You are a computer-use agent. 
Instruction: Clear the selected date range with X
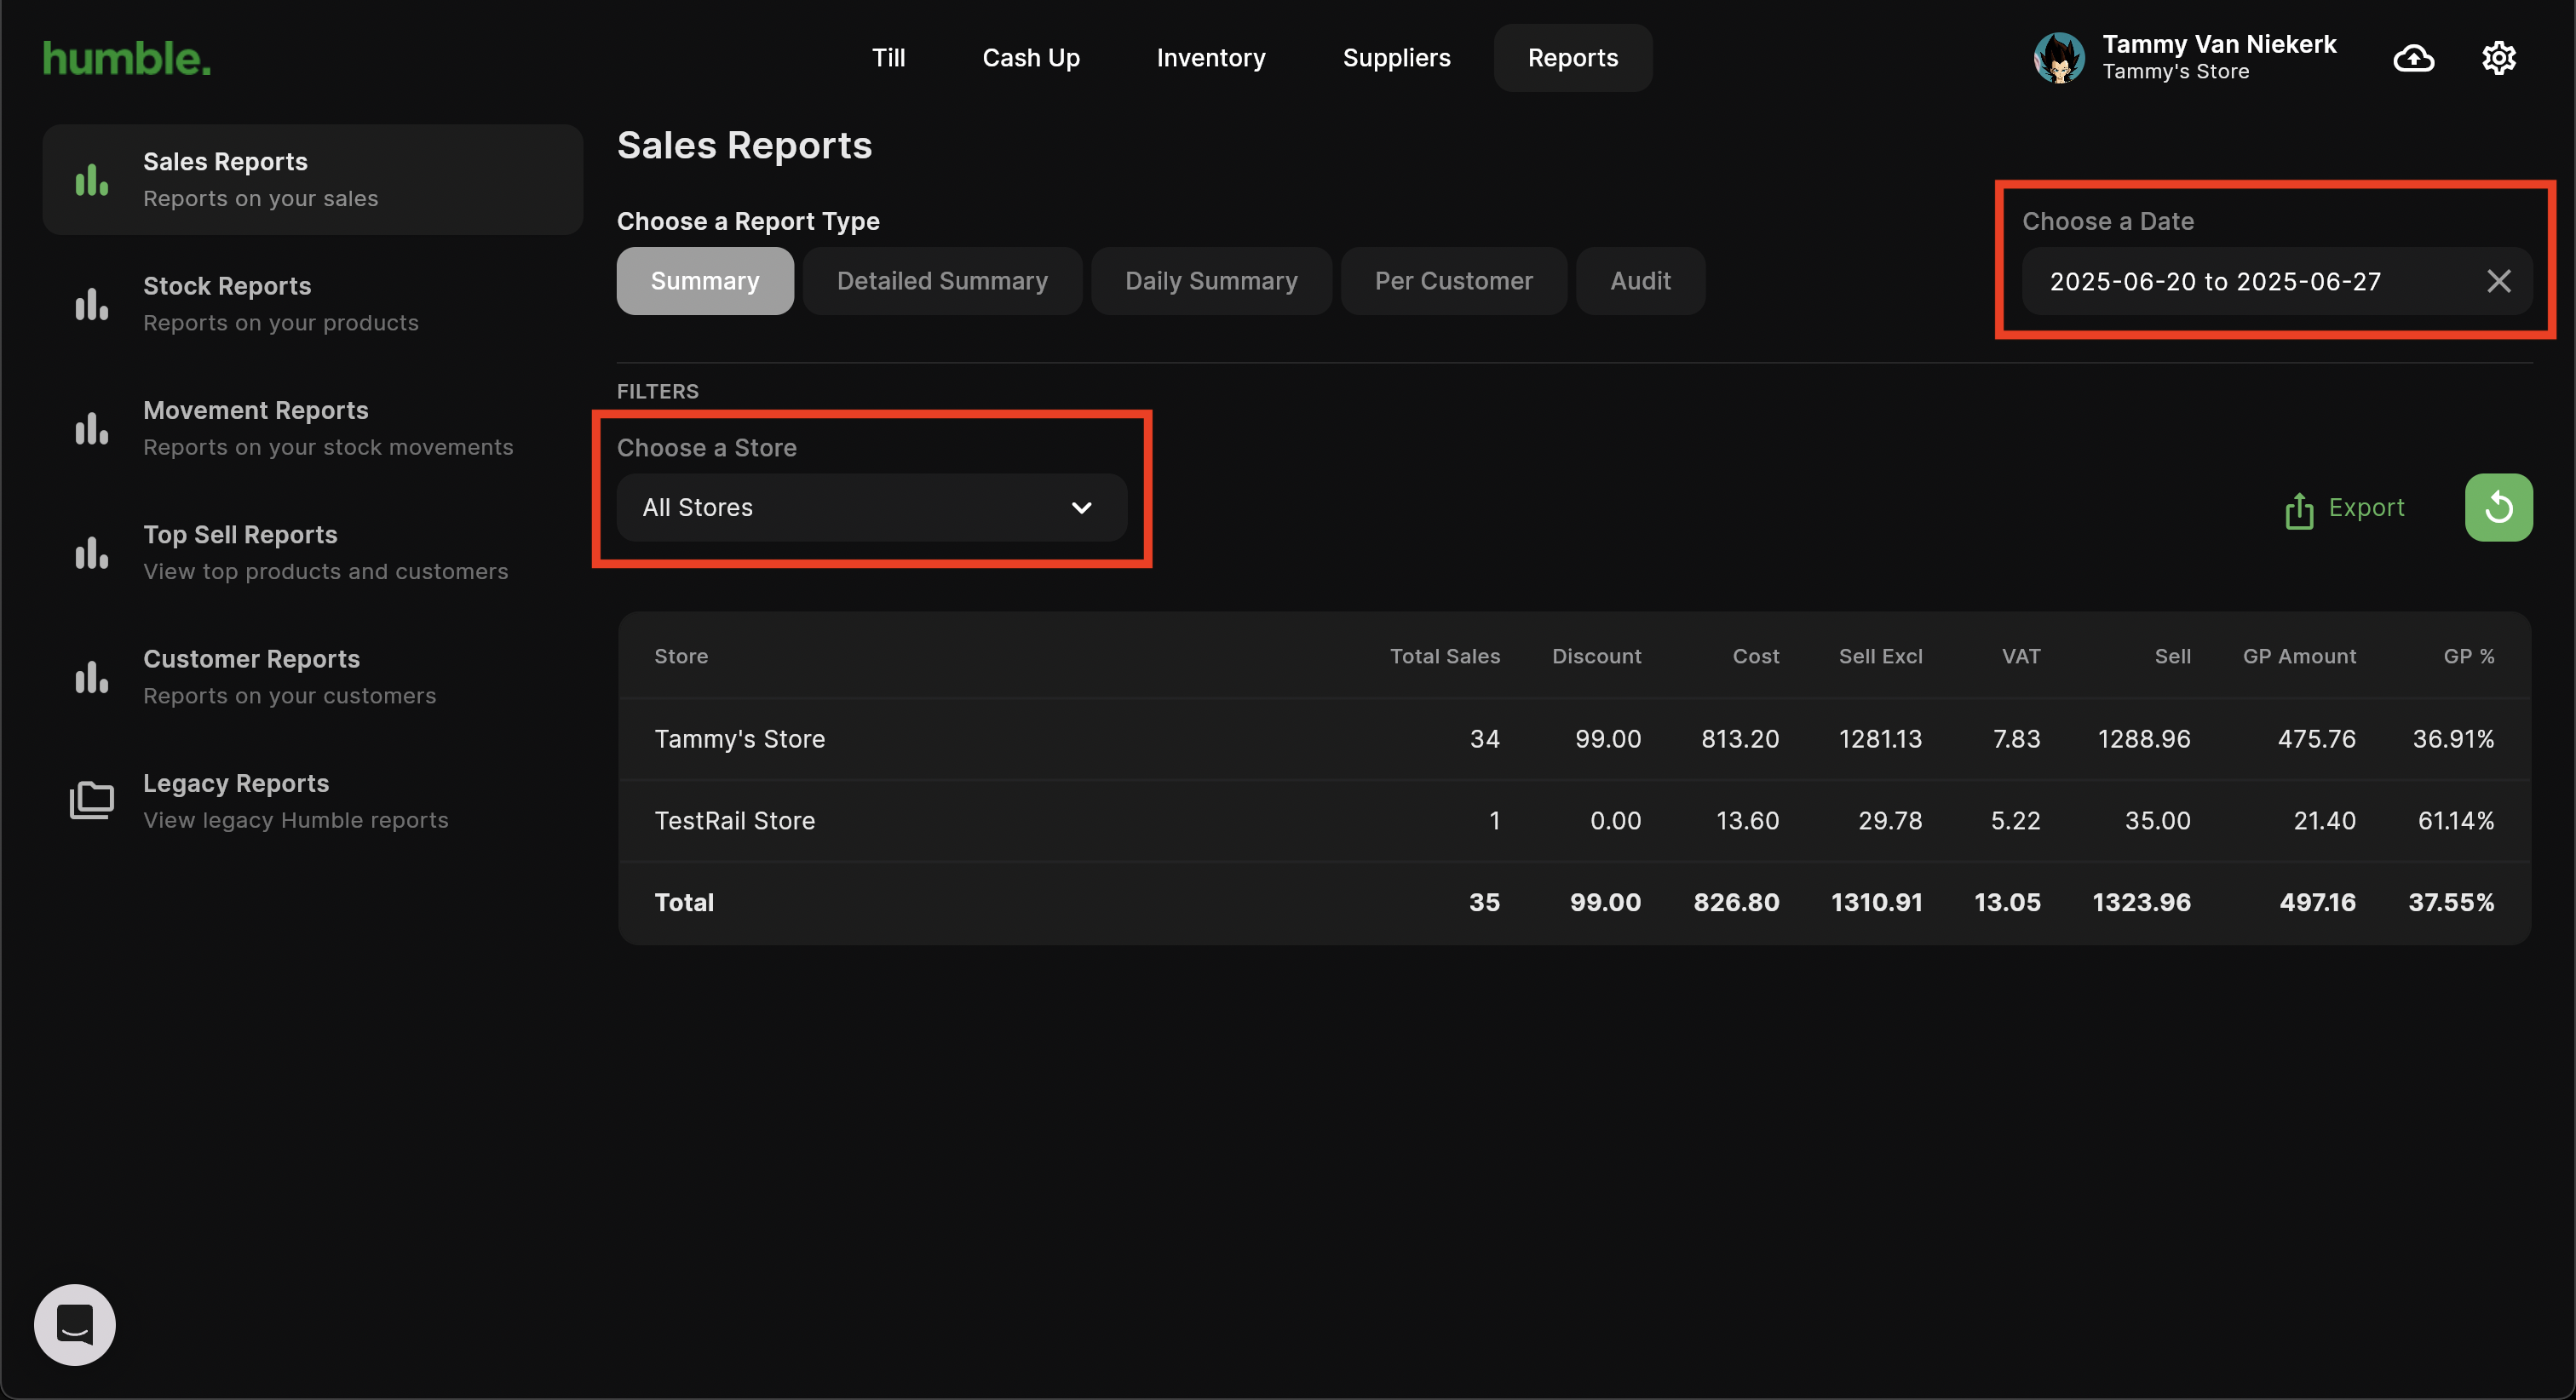pyautogui.click(x=2498, y=281)
